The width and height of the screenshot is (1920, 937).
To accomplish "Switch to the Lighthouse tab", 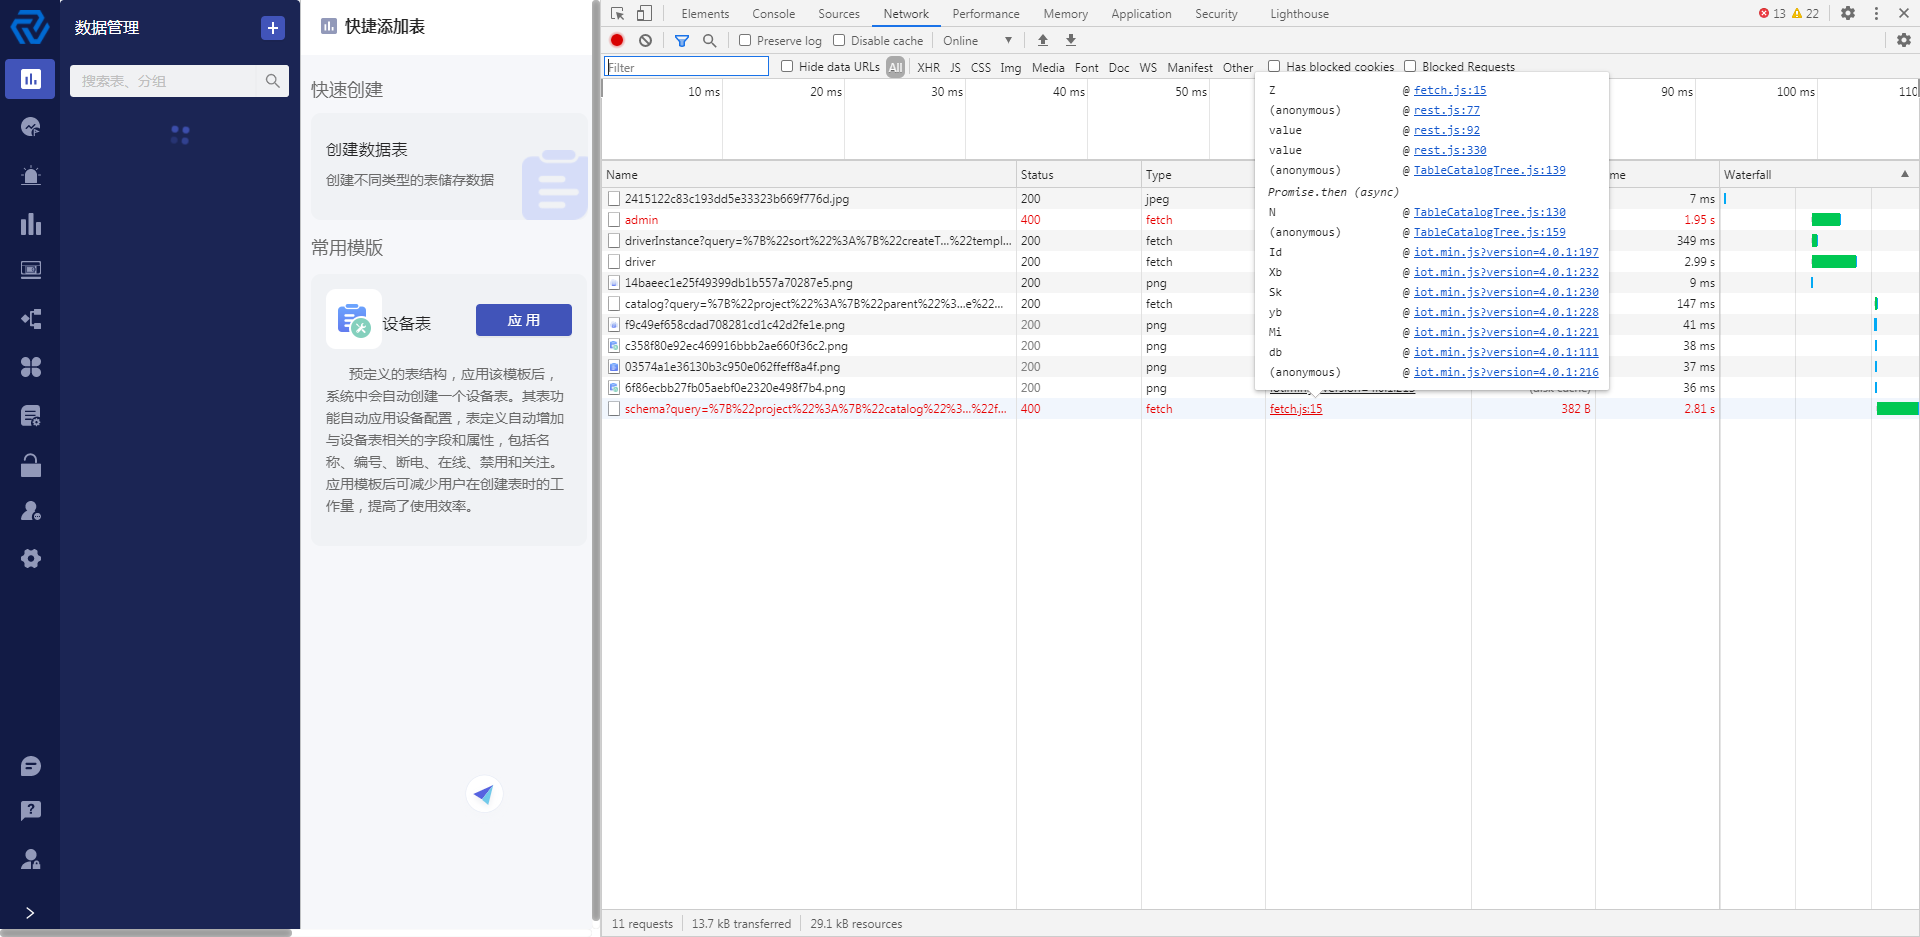I will [x=1299, y=14].
